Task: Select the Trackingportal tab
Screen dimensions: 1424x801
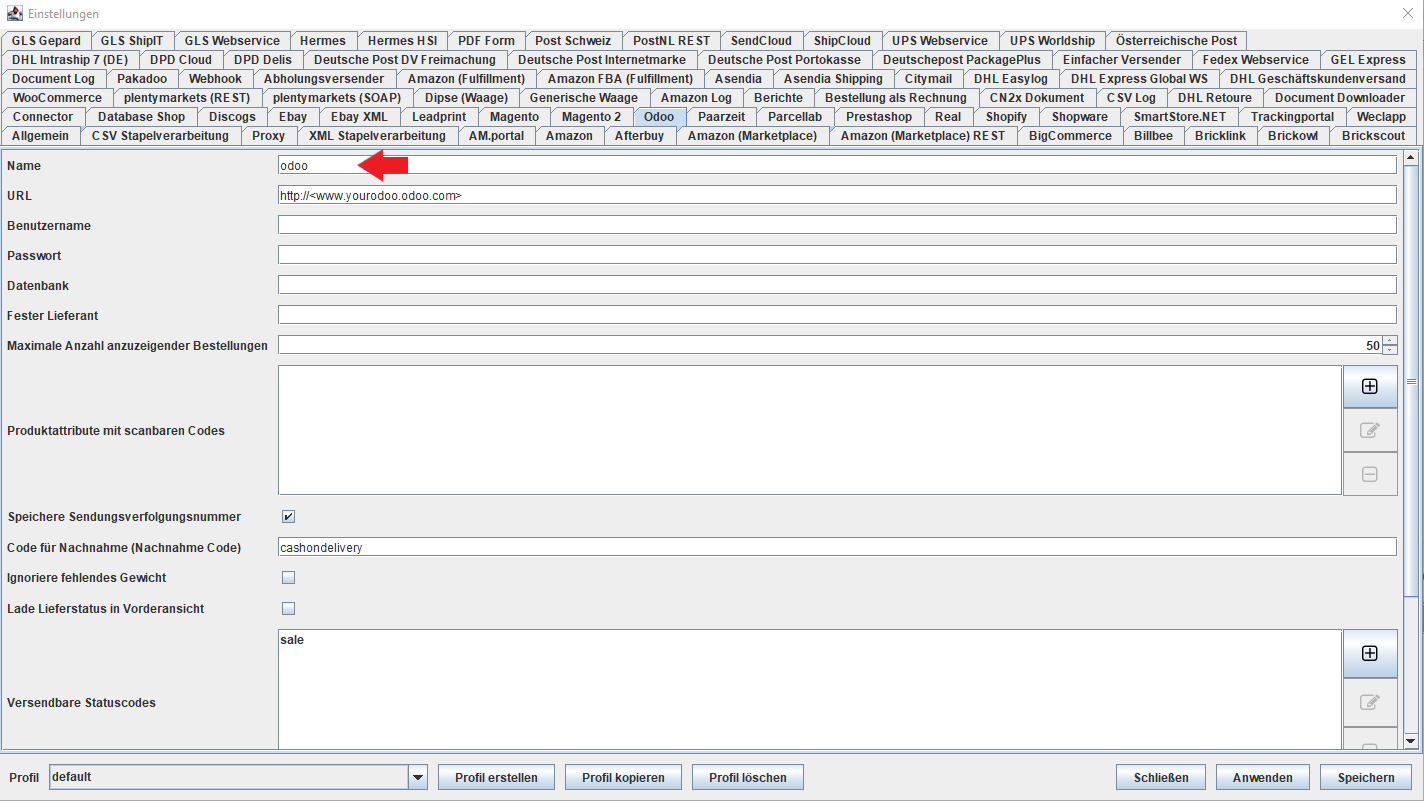Action: point(1292,117)
